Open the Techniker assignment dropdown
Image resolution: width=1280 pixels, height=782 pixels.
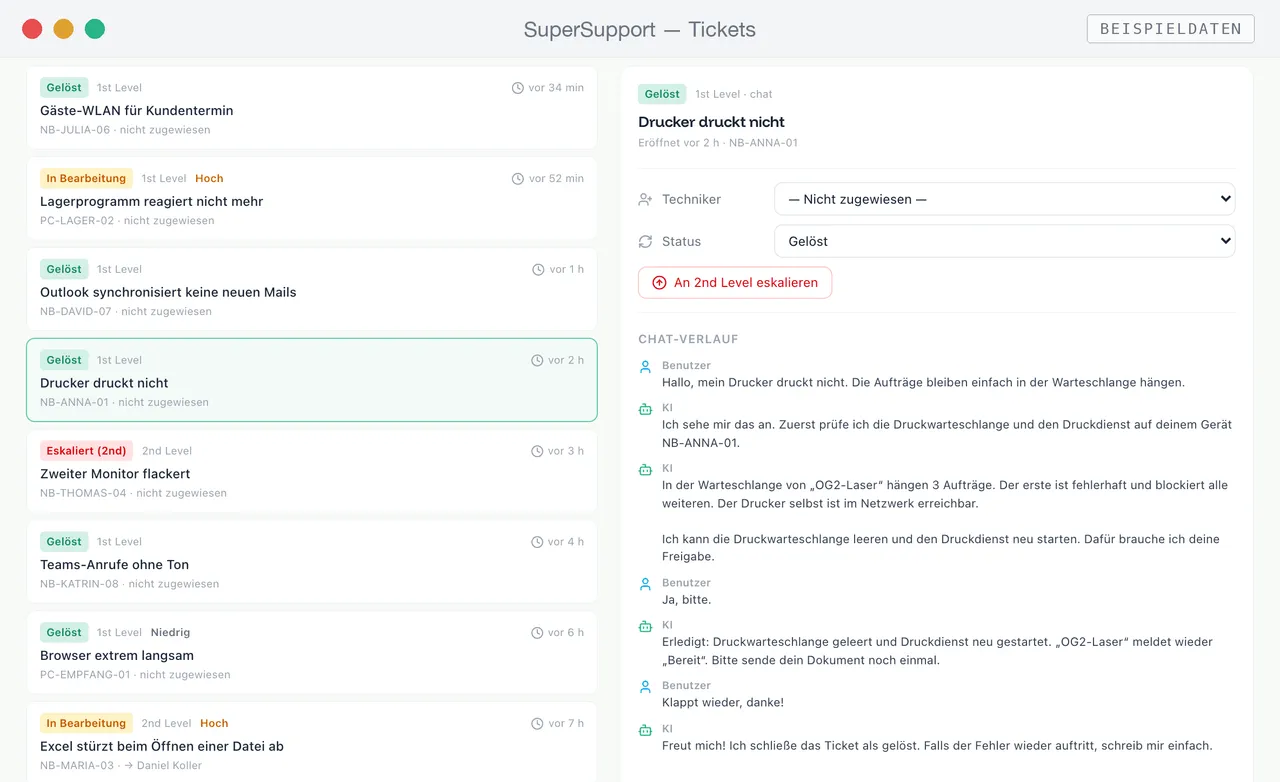click(x=1005, y=199)
